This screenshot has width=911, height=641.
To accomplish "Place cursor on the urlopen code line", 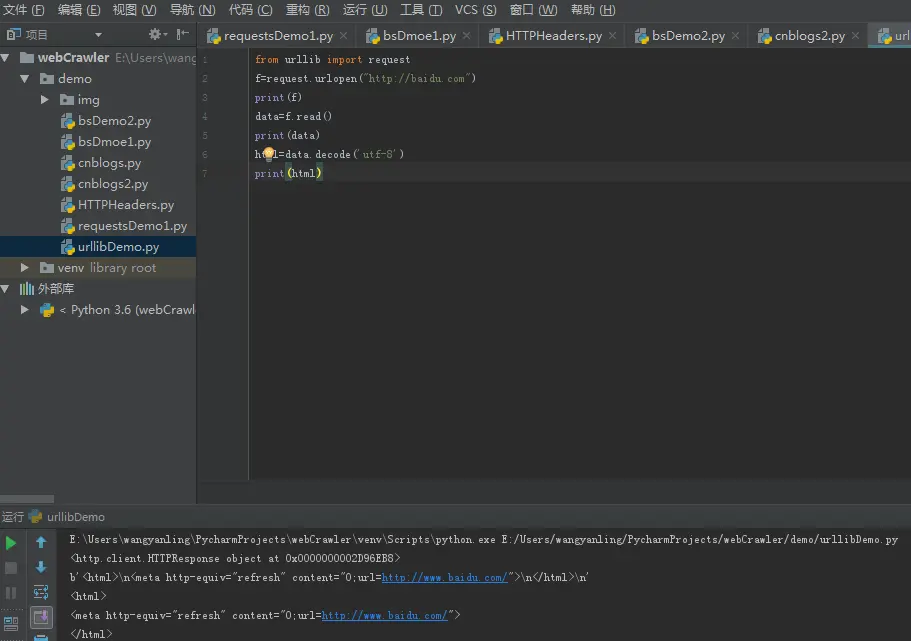I will 365,78.
